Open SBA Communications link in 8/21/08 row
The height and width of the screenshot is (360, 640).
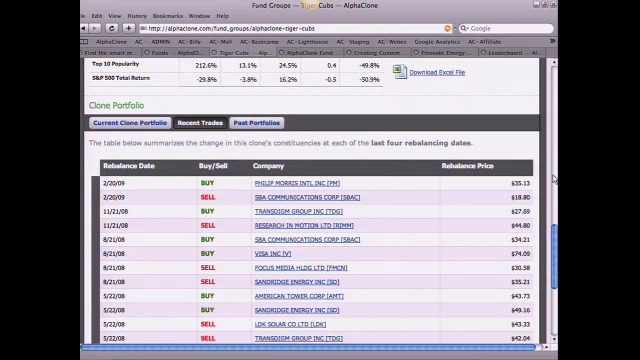tap(307, 240)
